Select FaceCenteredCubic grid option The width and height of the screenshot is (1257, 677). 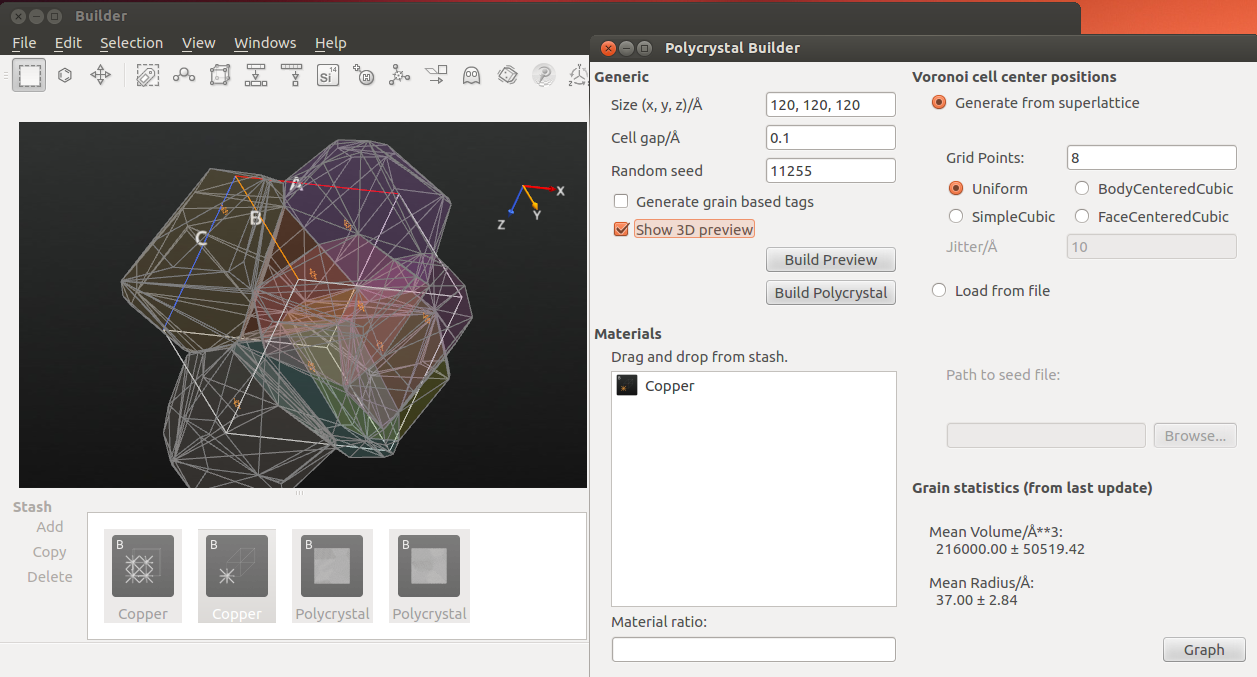coord(1081,216)
